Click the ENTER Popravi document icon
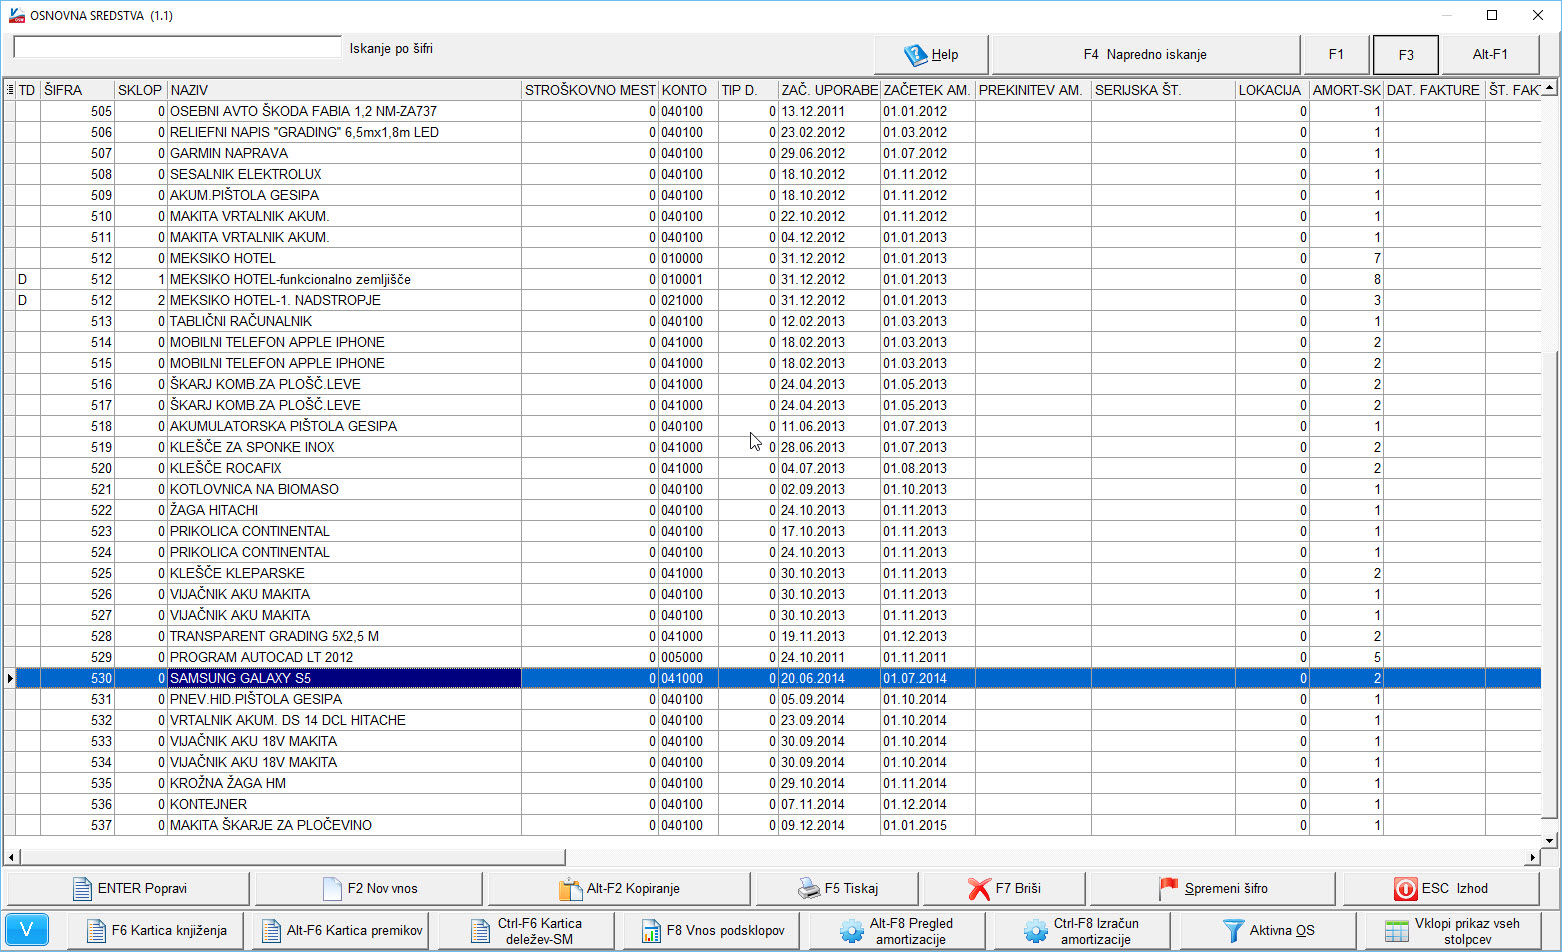This screenshot has width=1562, height=952. pyautogui.click(x=83, y=889)
